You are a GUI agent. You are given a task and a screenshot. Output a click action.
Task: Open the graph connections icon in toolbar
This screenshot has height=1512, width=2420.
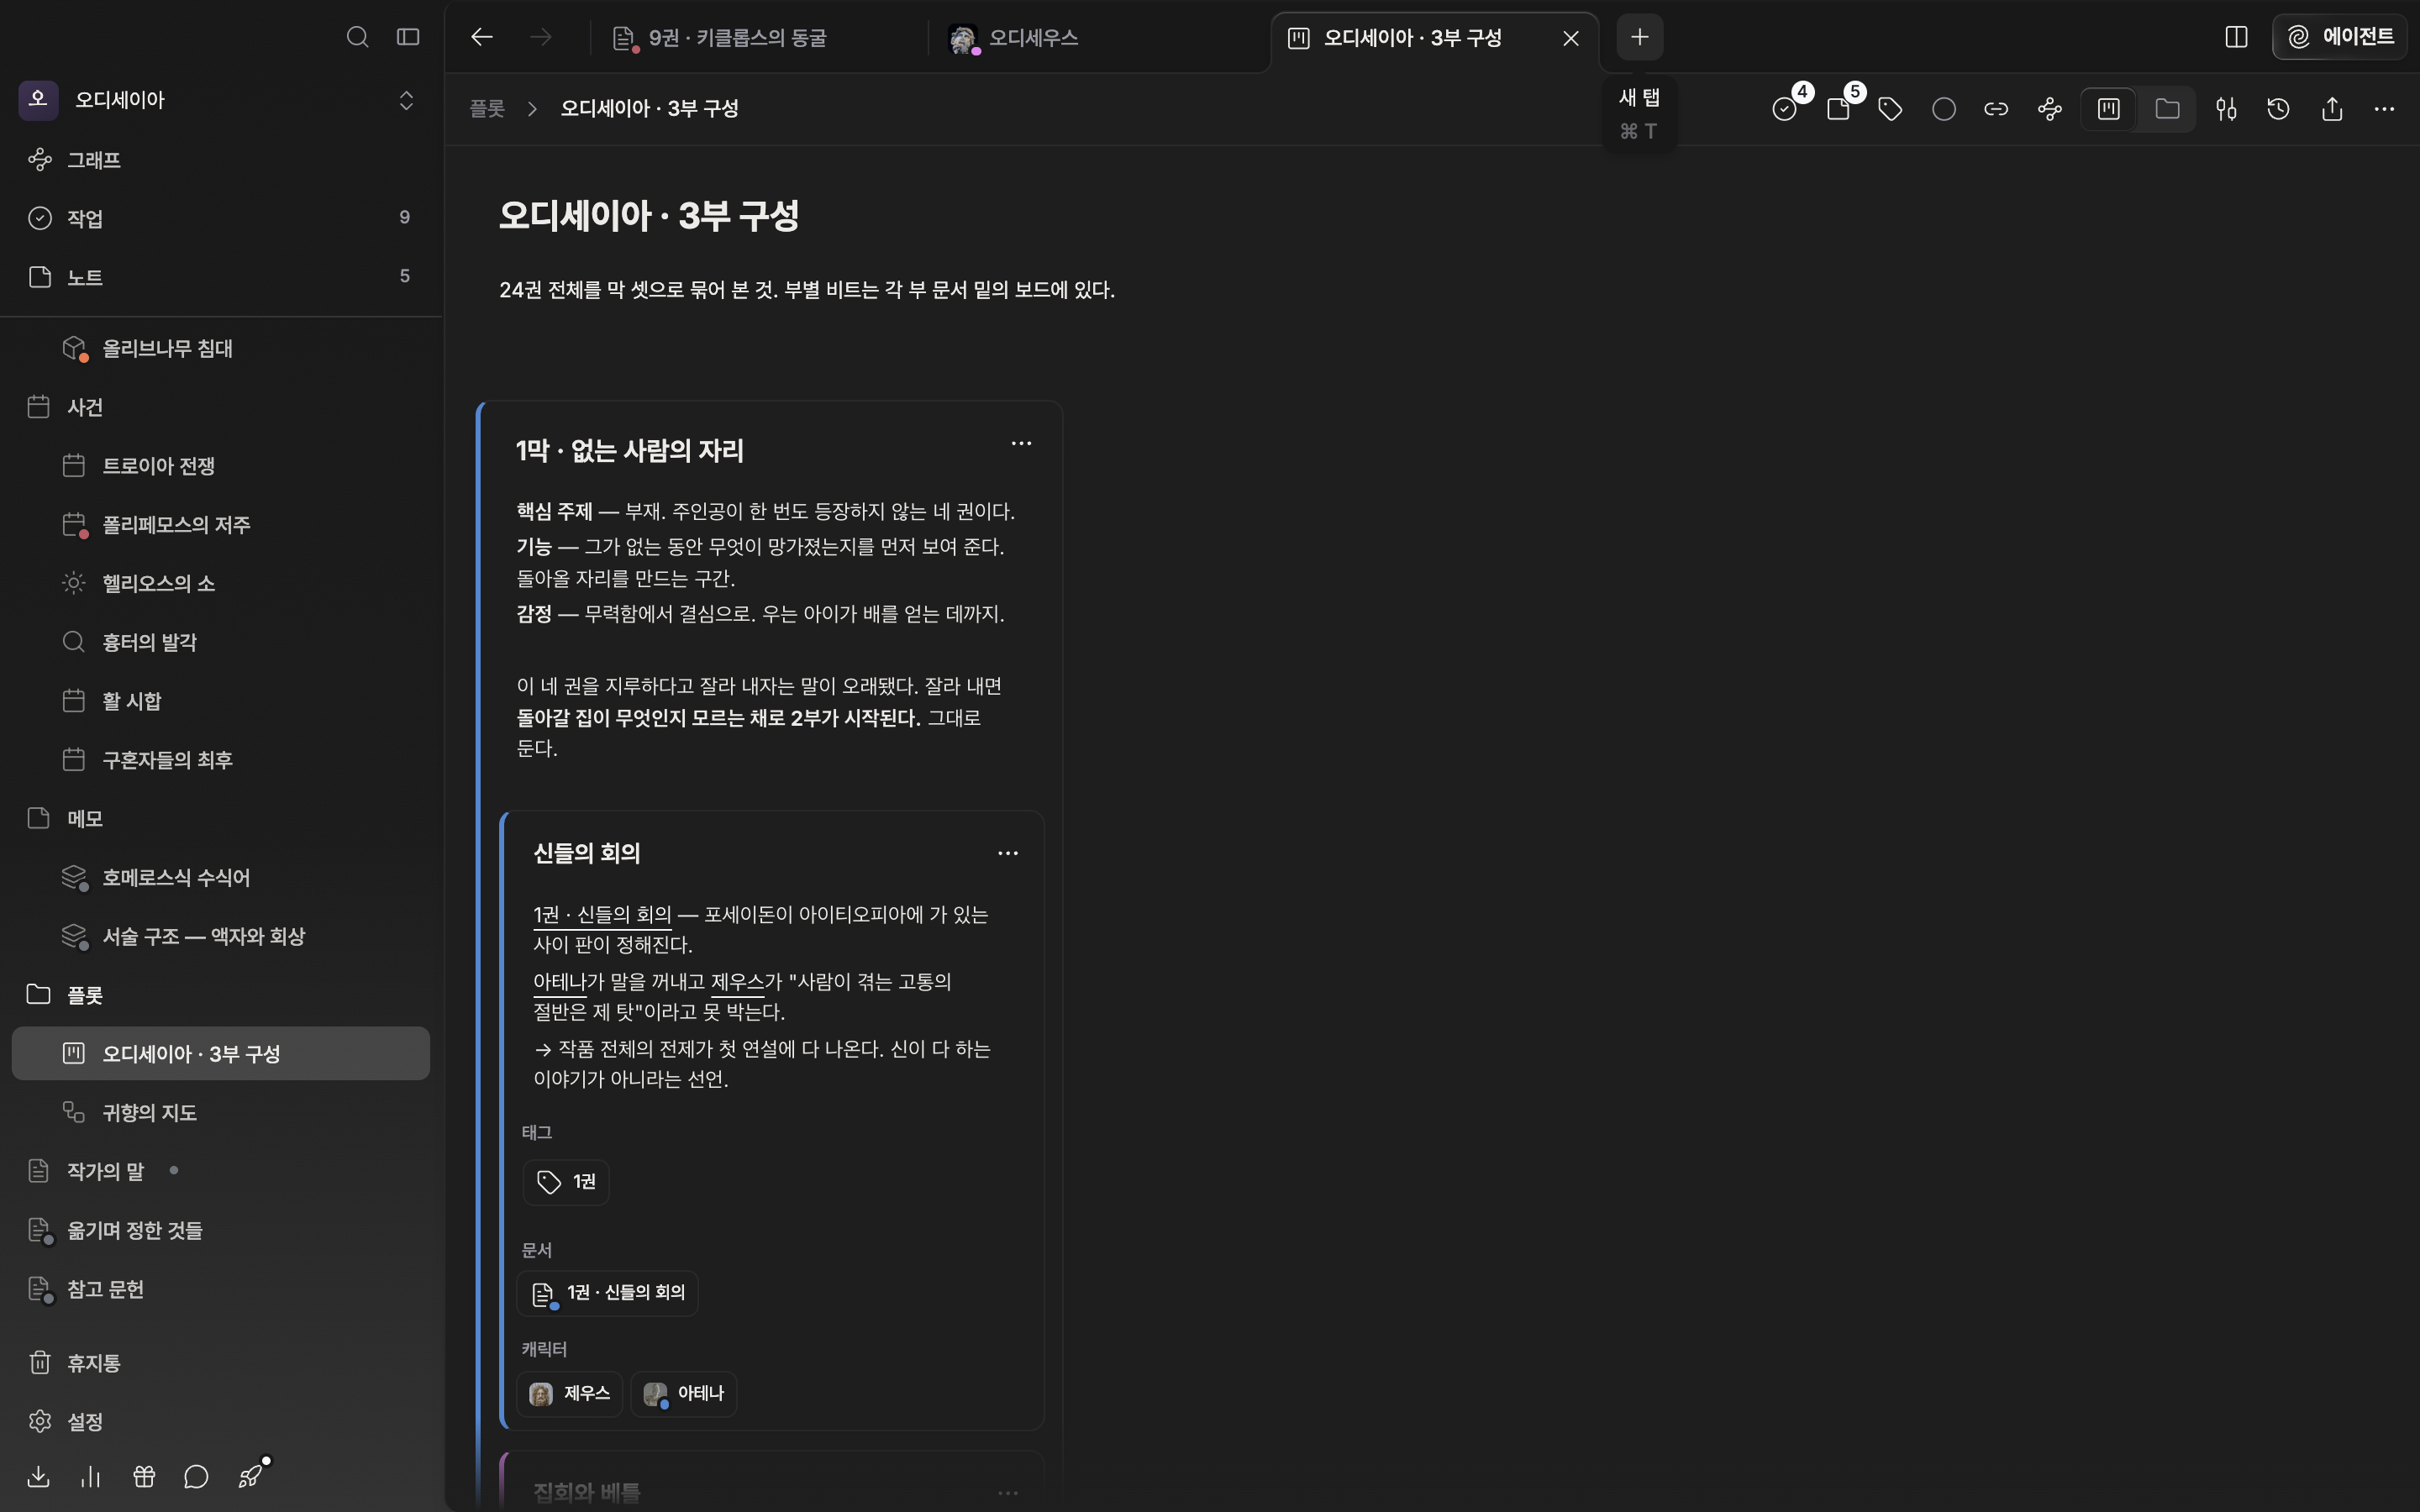tap(2049, 109)
